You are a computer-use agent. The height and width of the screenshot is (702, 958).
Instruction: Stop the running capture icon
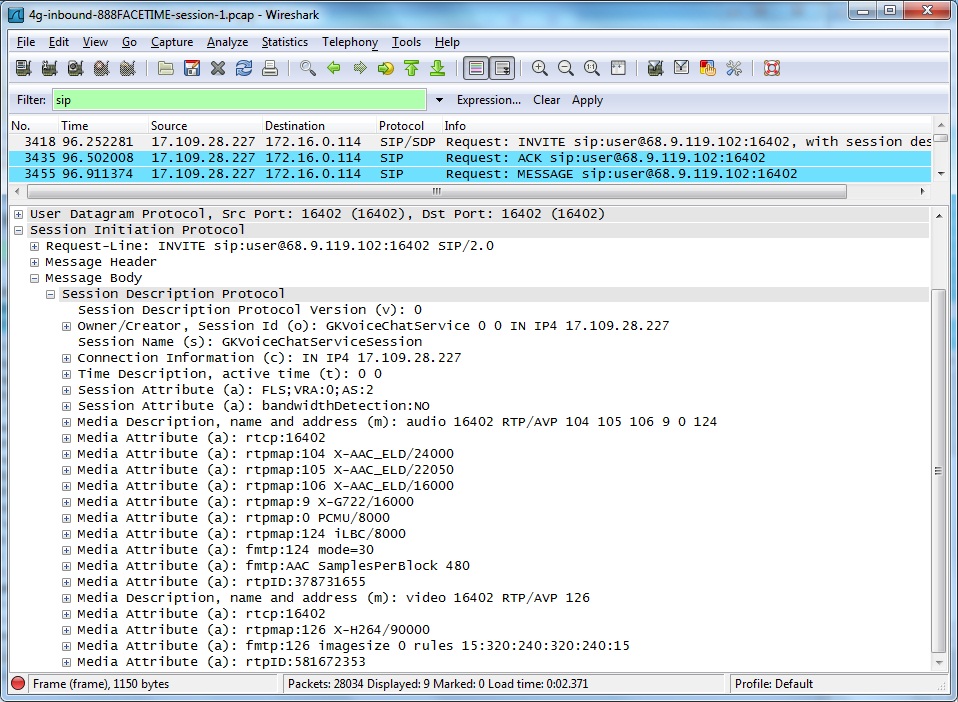point(102,68)
